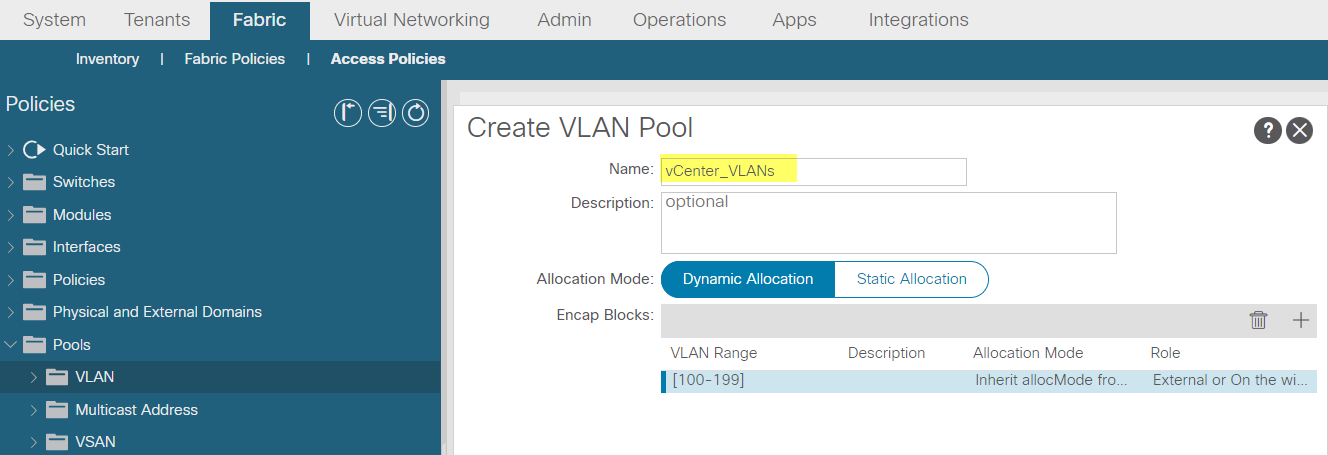Open the Operations tab
1328x455 pixels.
pos(680,20)
